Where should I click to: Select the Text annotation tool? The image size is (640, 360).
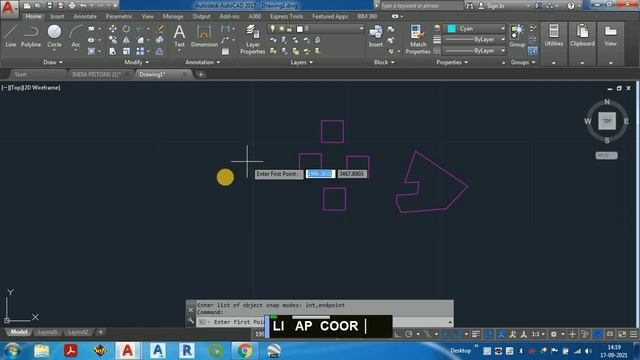coord(180,36)
